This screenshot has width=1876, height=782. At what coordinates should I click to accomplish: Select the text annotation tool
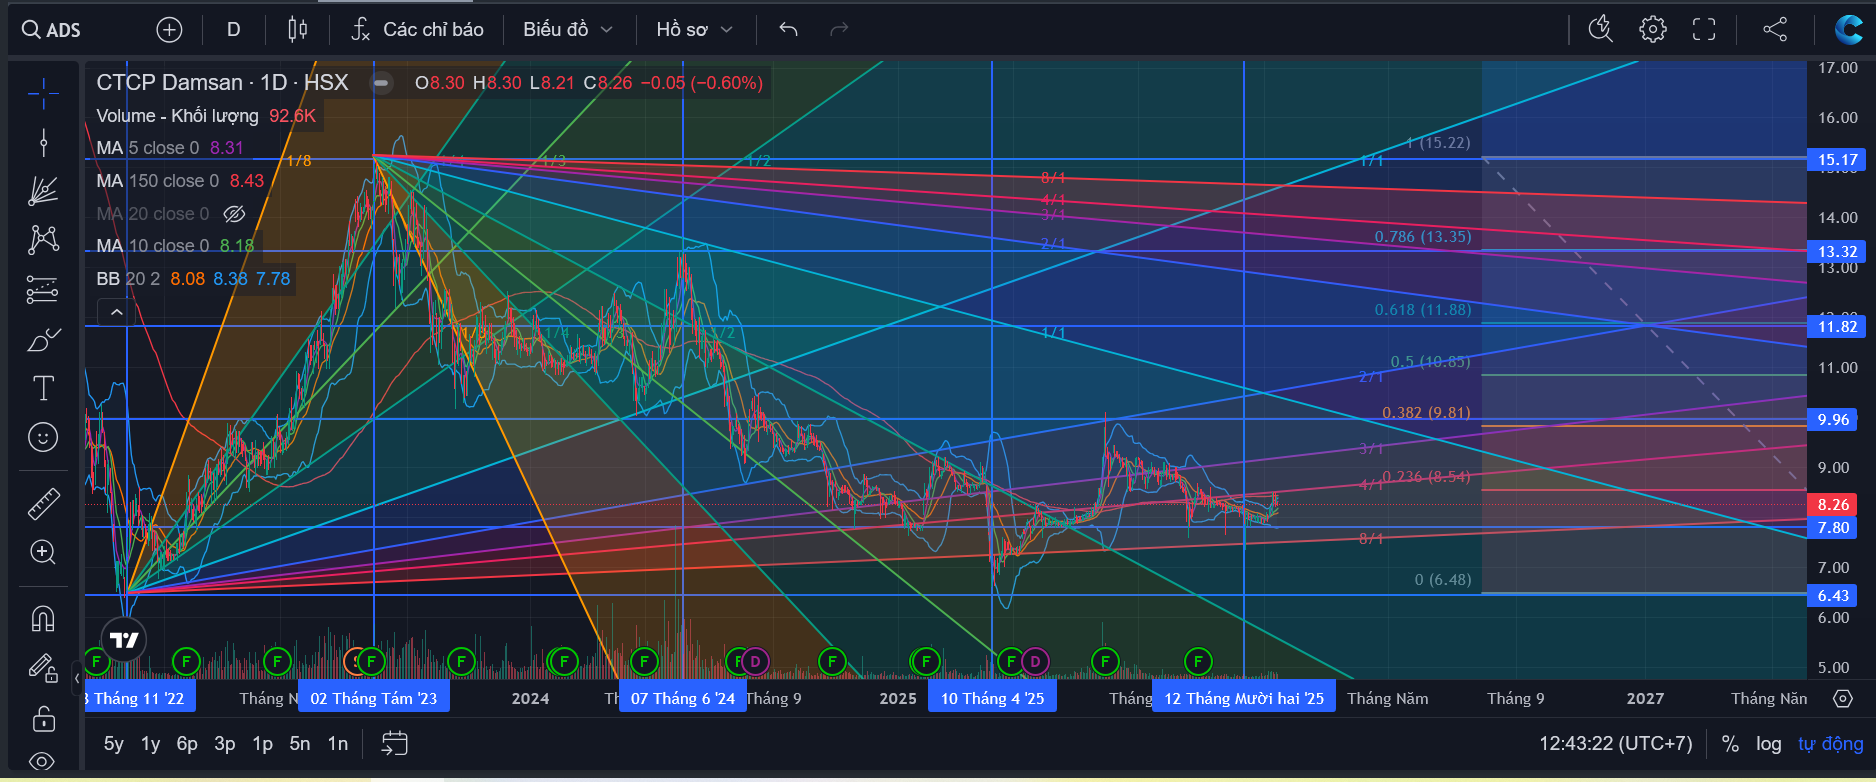[43, 388]
